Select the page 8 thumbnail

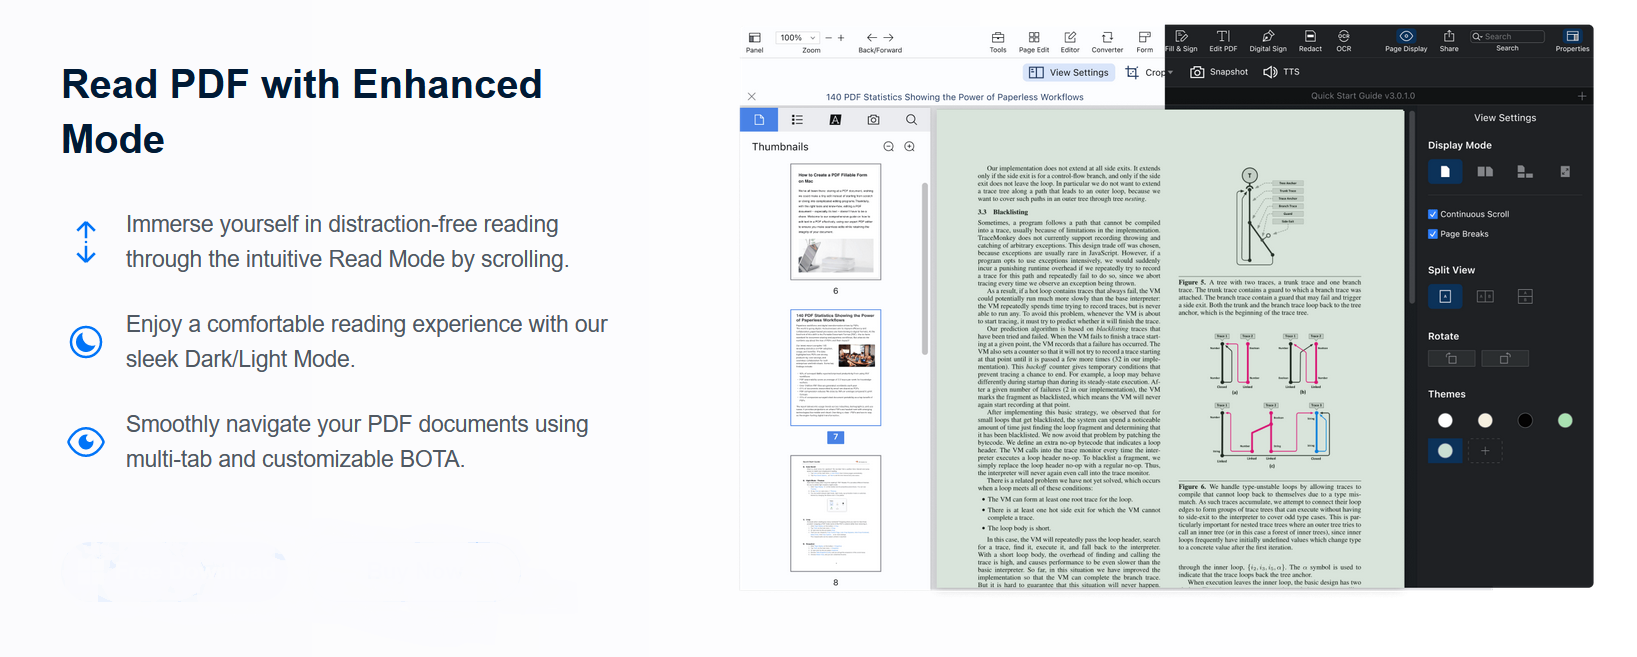836,513
